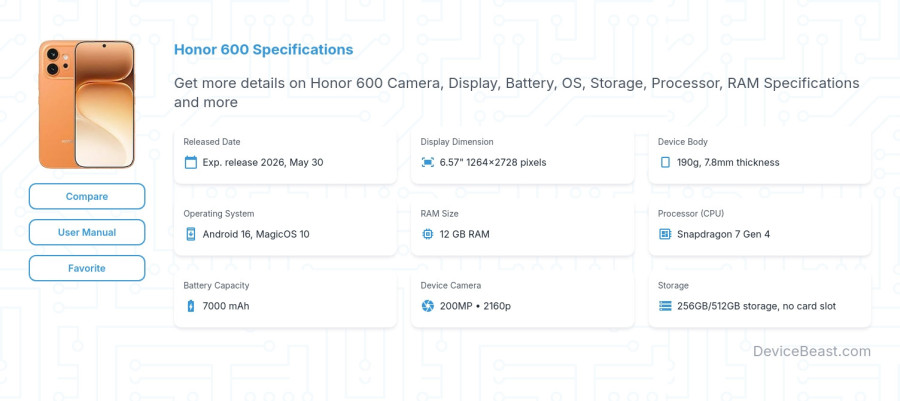Click text '7000 mAh'

(x=226, y=306)
